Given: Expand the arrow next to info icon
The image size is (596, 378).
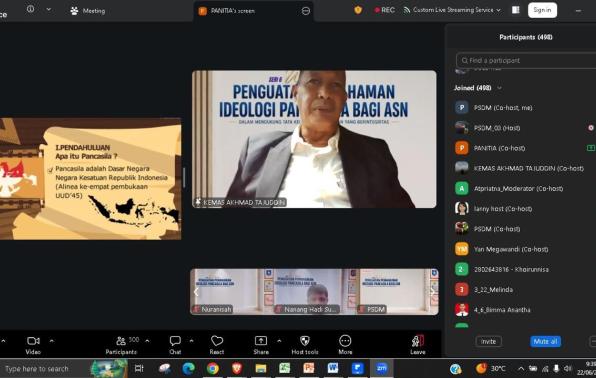Looking at the screenshot, I should point(49,9).
